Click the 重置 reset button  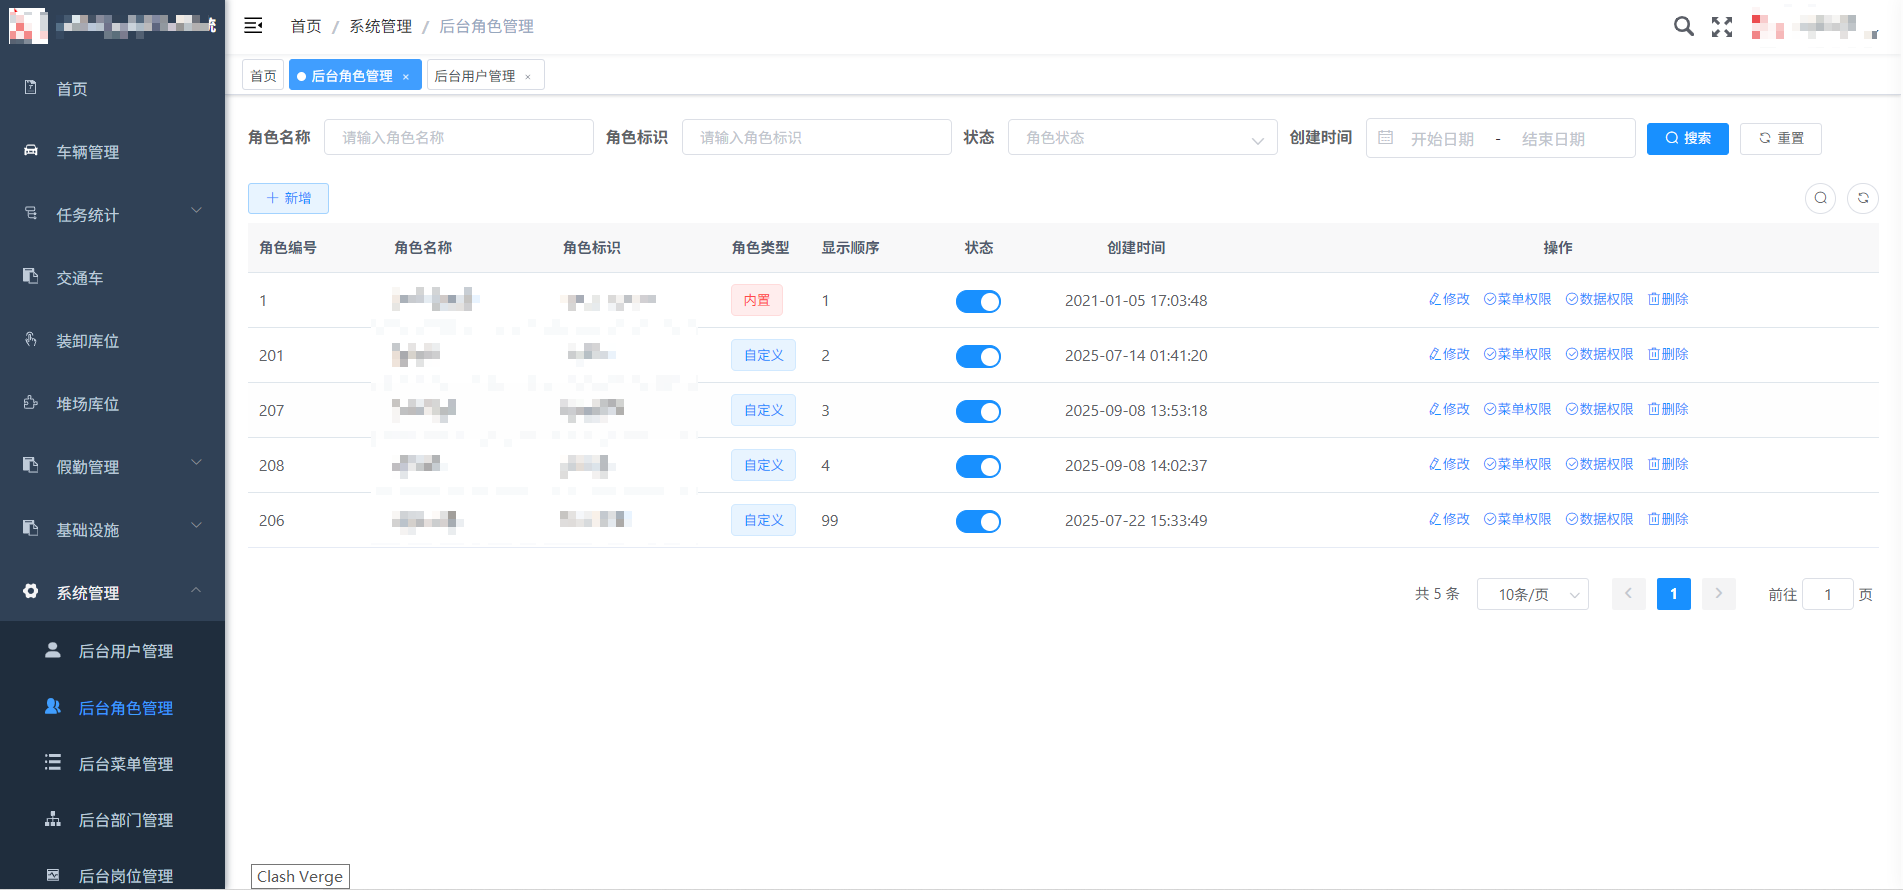[x=1781, y=138]
